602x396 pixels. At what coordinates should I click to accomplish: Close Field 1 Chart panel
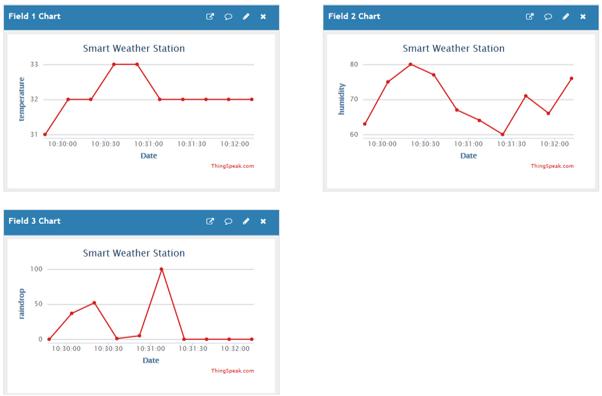point(263,17)
